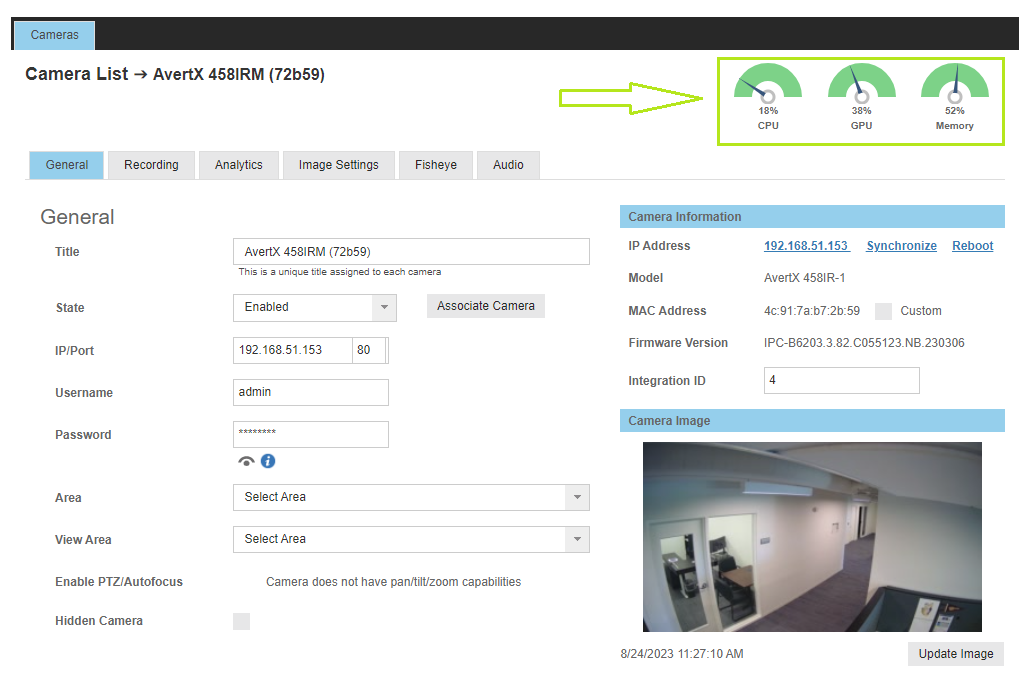Click the Memory usage gauge
The width and height of the screenshot is (1027, 686).
point(954,88)
